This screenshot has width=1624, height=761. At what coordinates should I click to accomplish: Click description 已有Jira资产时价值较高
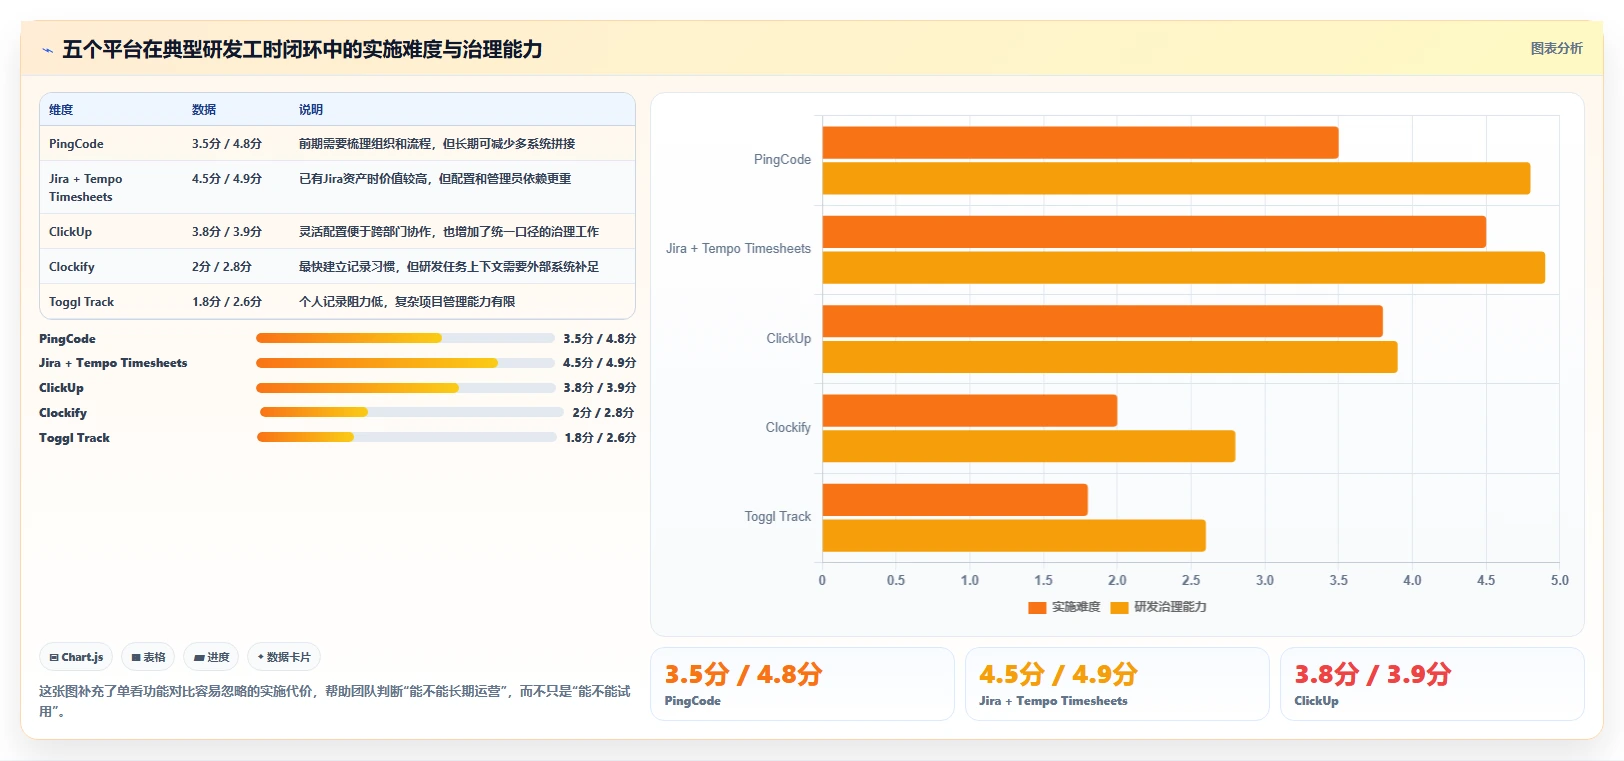point(435,179)
